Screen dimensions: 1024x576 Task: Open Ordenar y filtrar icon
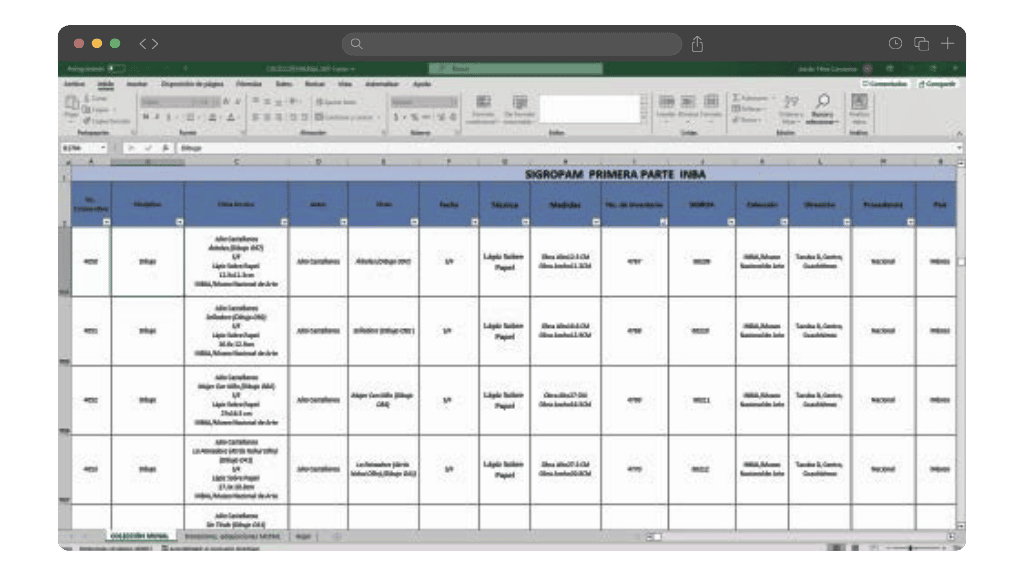(x=791, y=102)
